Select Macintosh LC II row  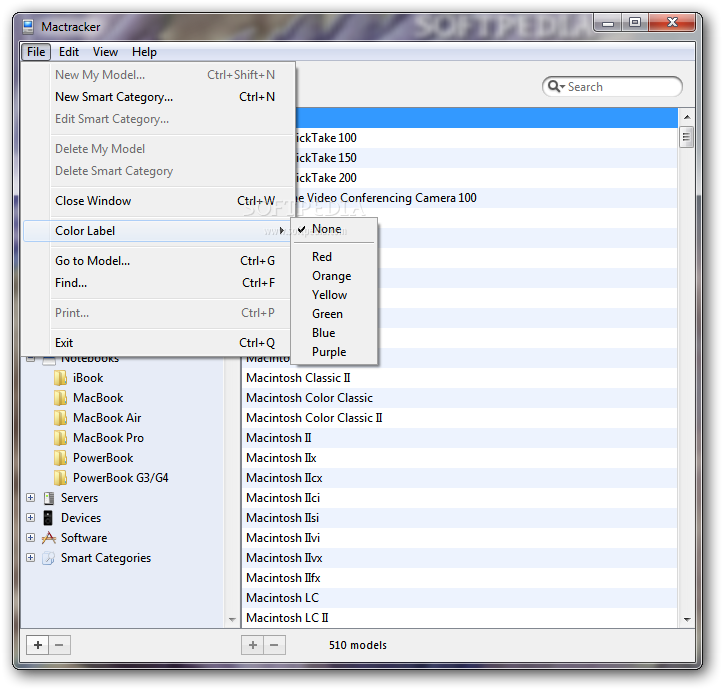pos(459,618)
